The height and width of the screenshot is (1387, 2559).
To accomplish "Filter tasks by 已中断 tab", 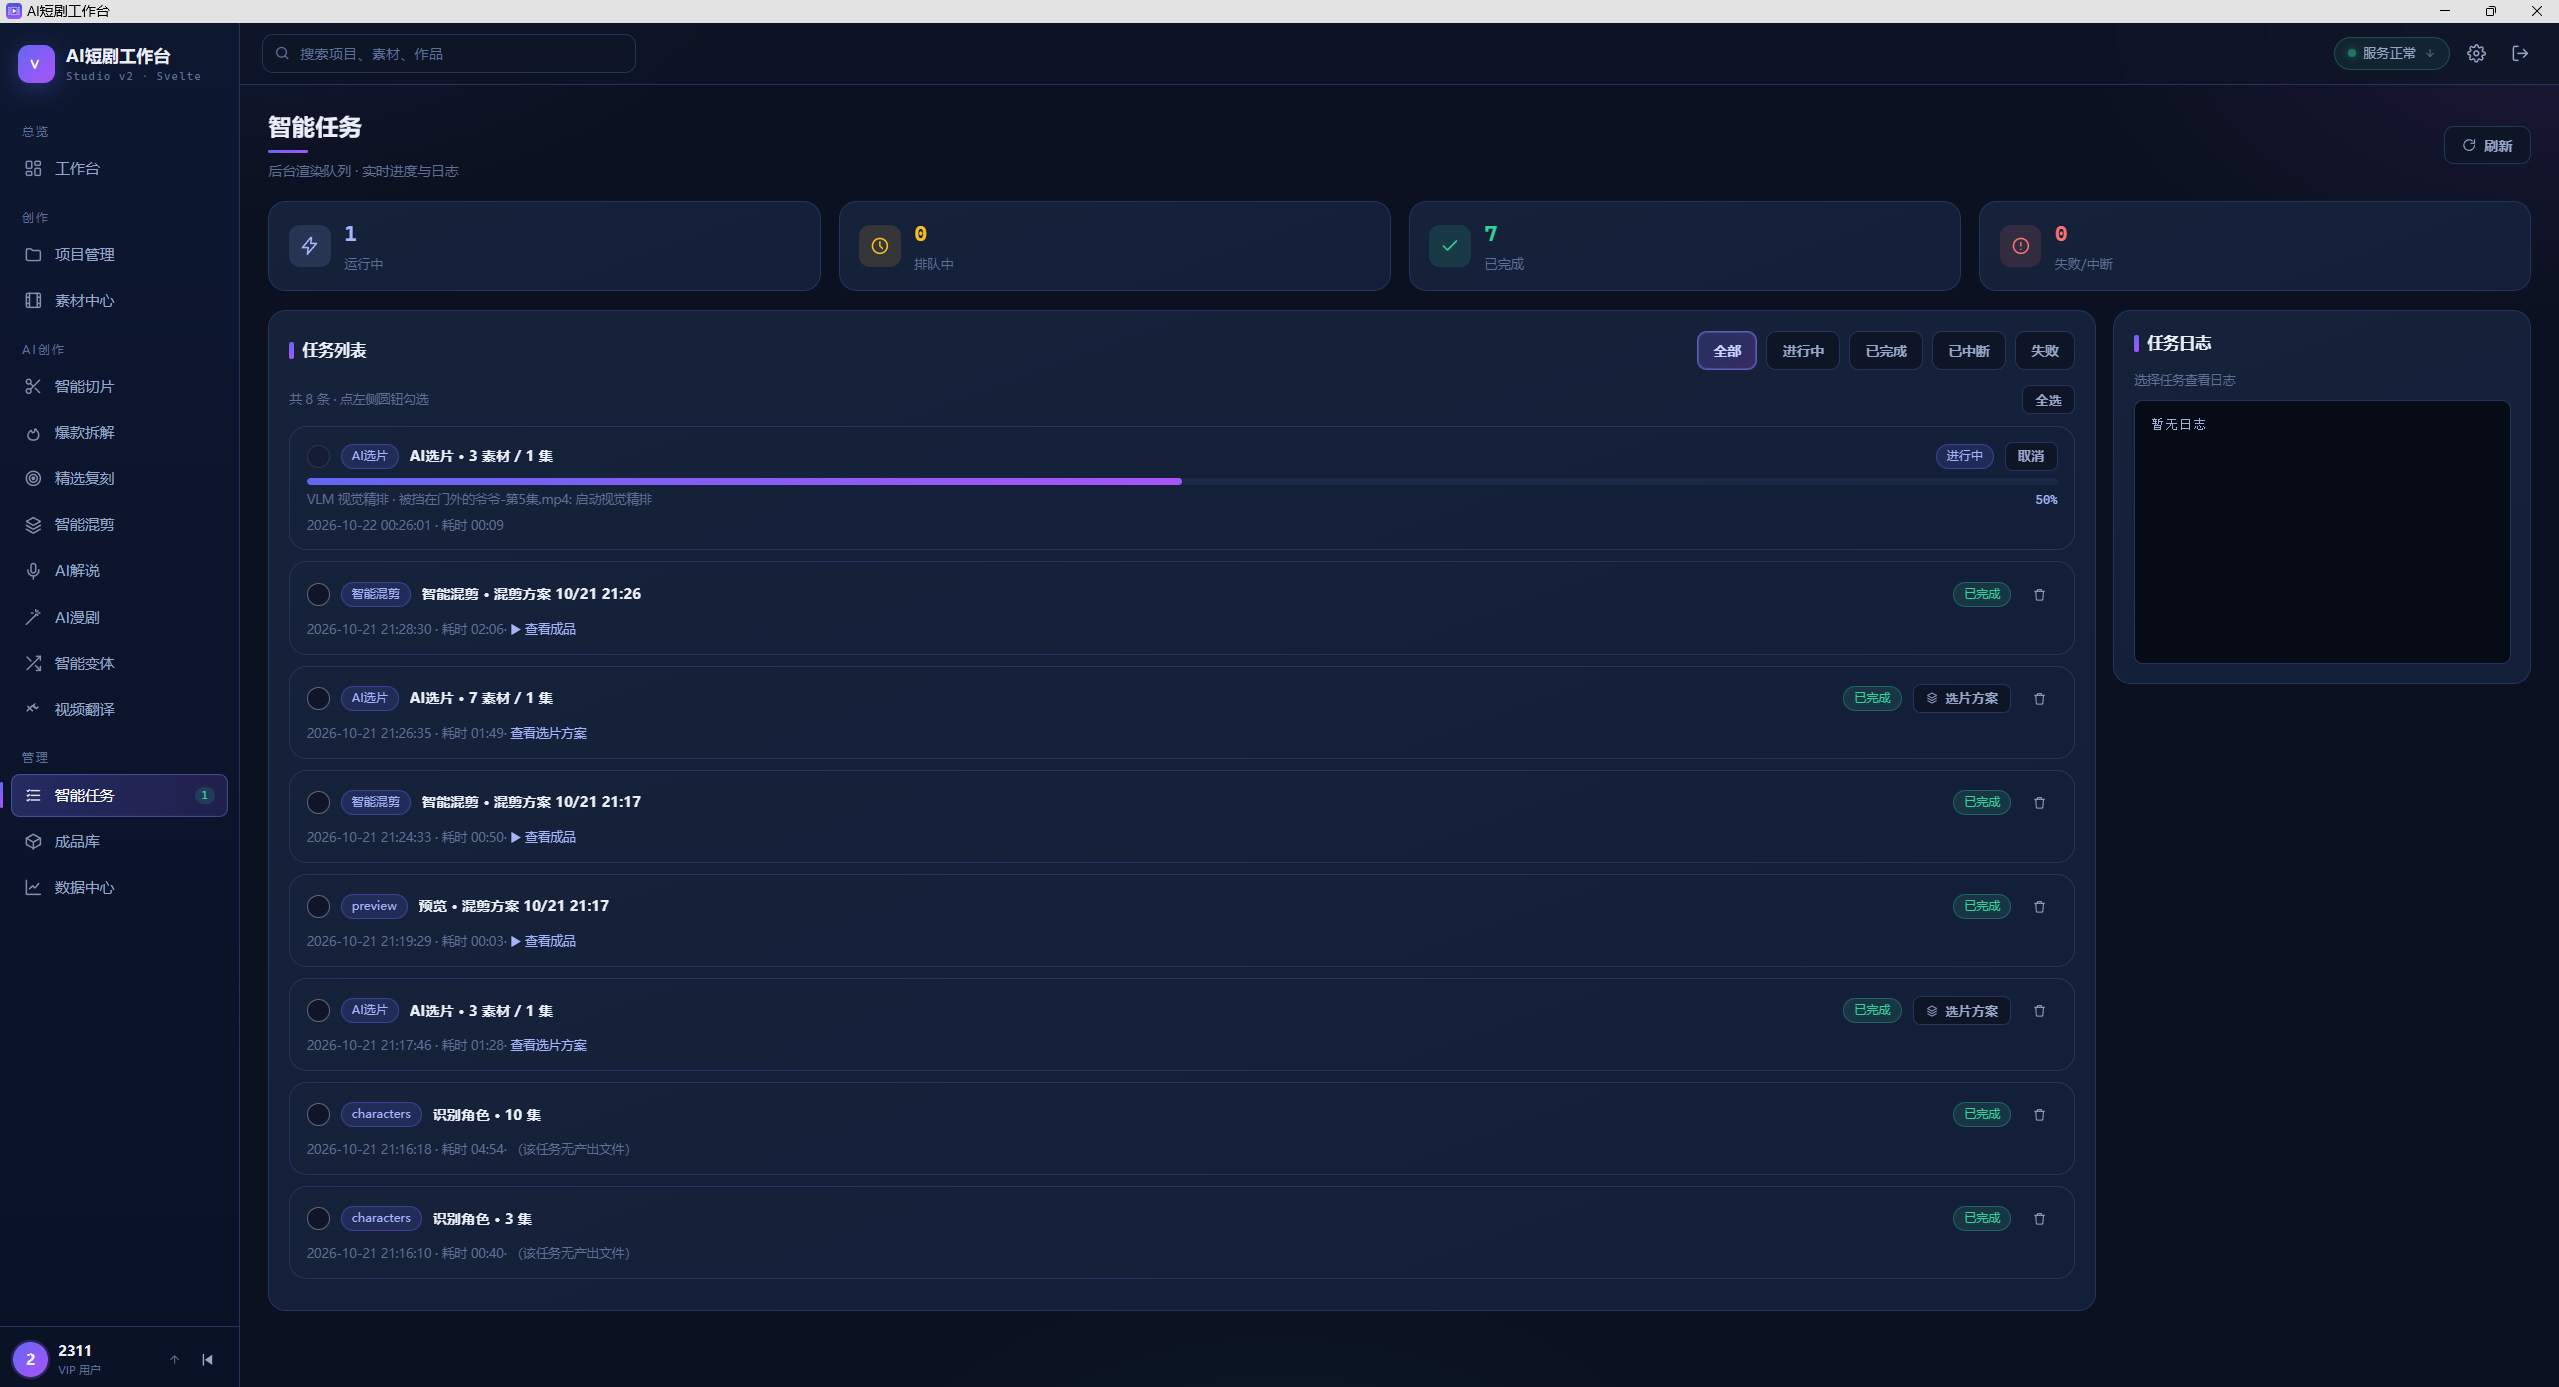I will click(1968, 351).
